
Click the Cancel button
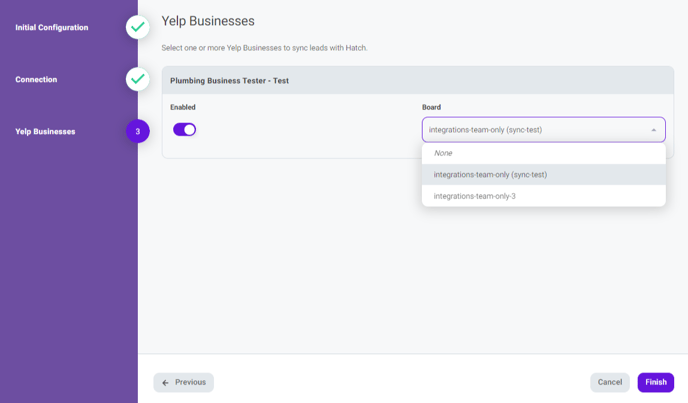pyautogui.click(x=610, y=382)
